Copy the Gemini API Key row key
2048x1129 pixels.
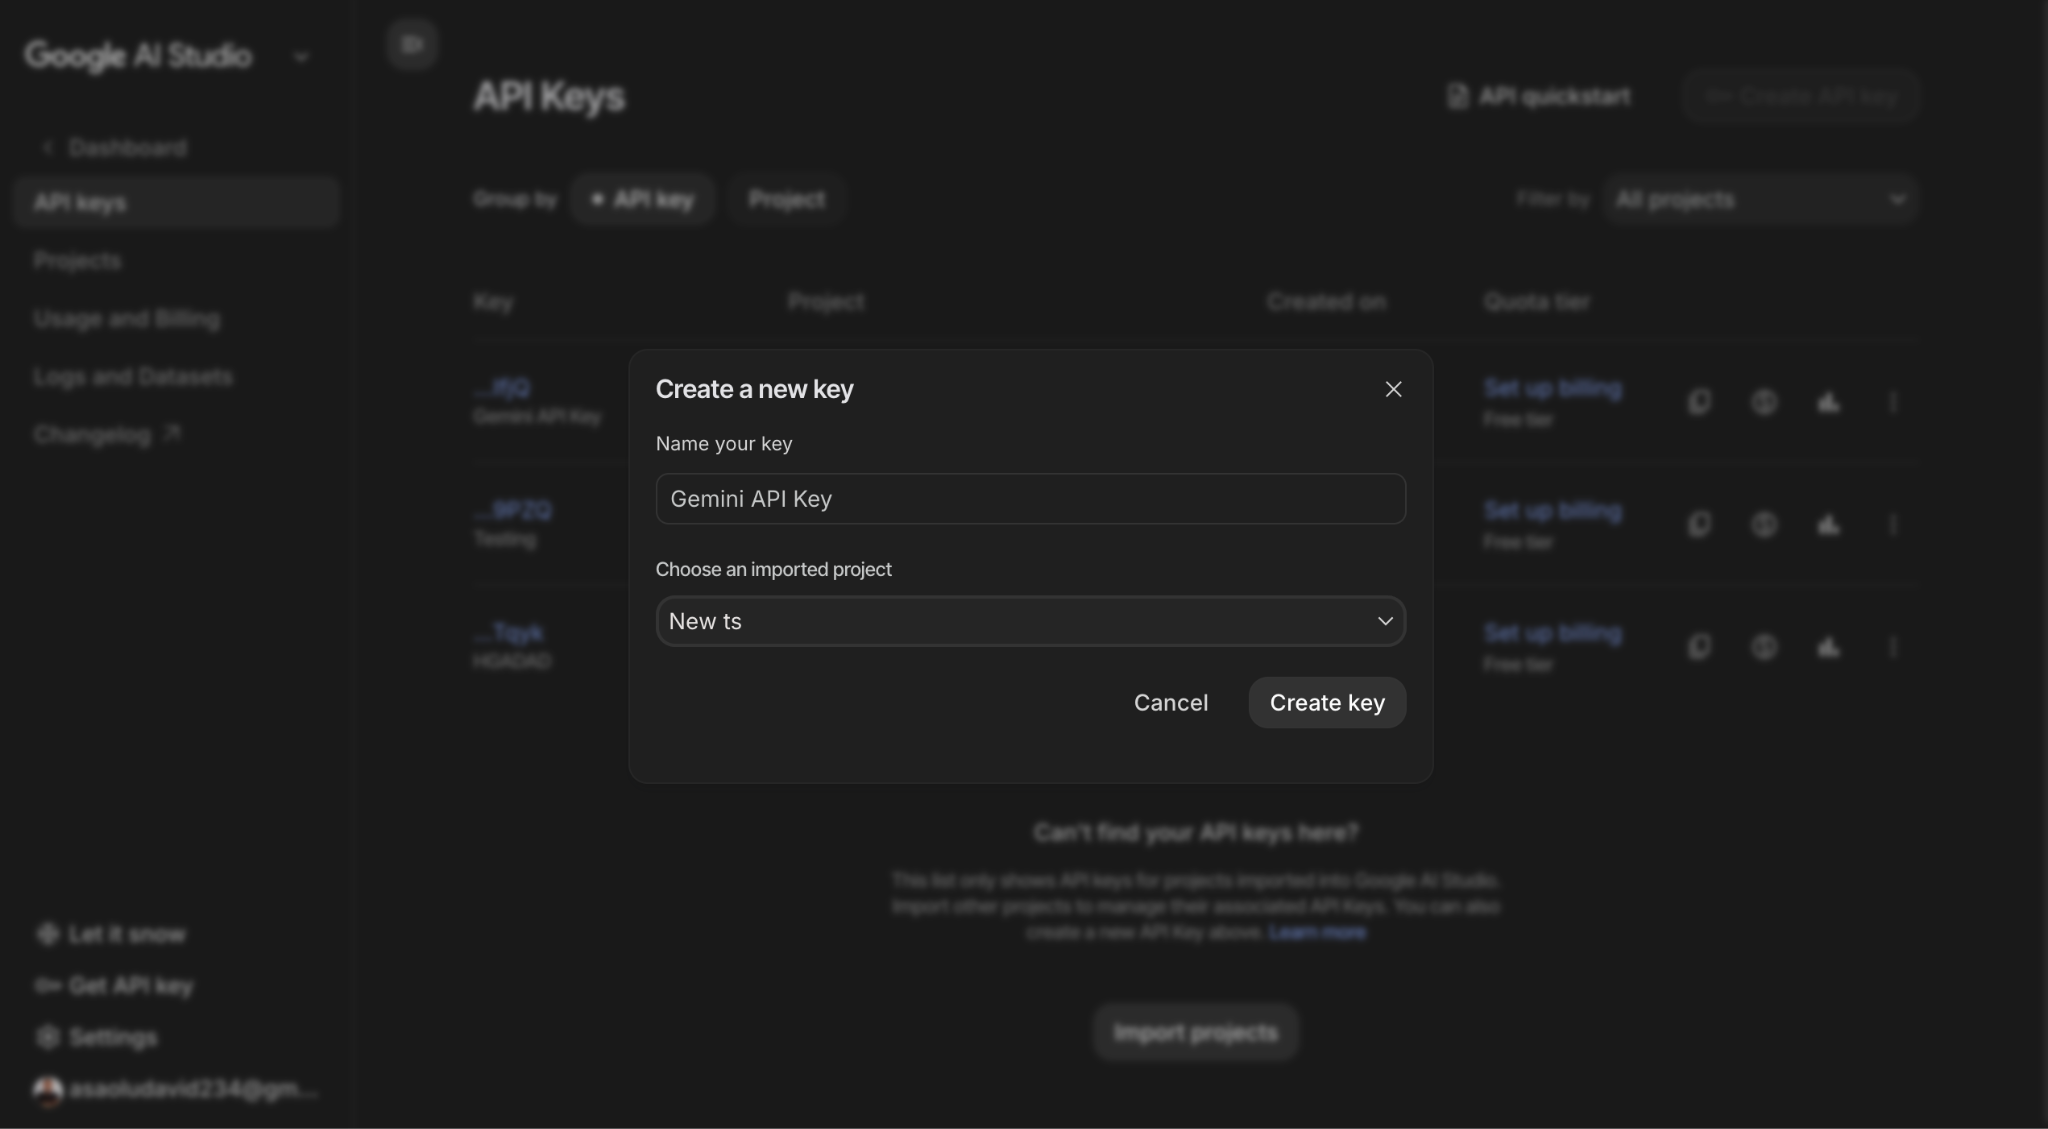point(1699,402)
